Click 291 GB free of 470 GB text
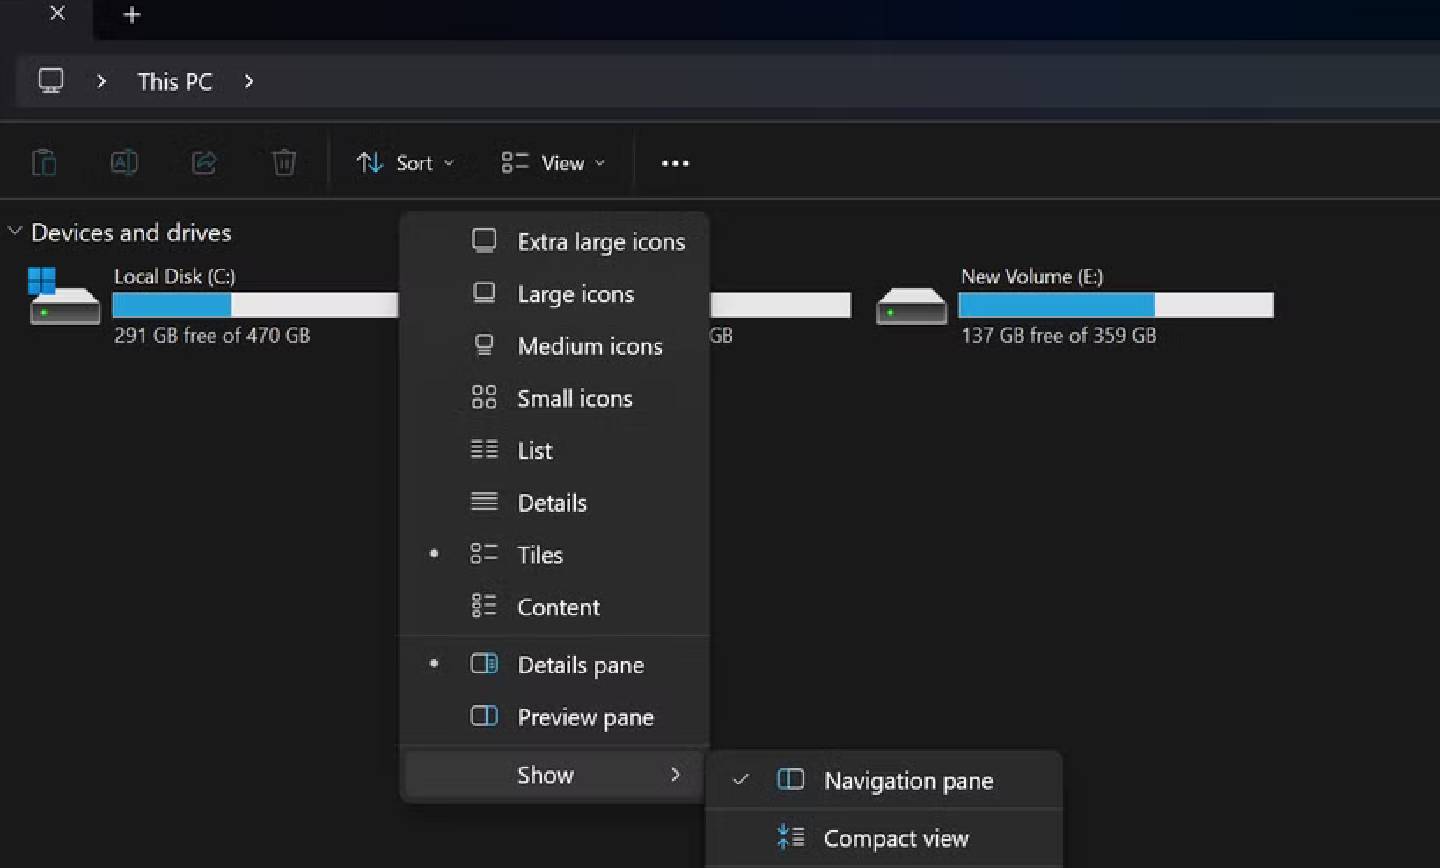This screenshot has width=1440, height=868. click(212, 336)
